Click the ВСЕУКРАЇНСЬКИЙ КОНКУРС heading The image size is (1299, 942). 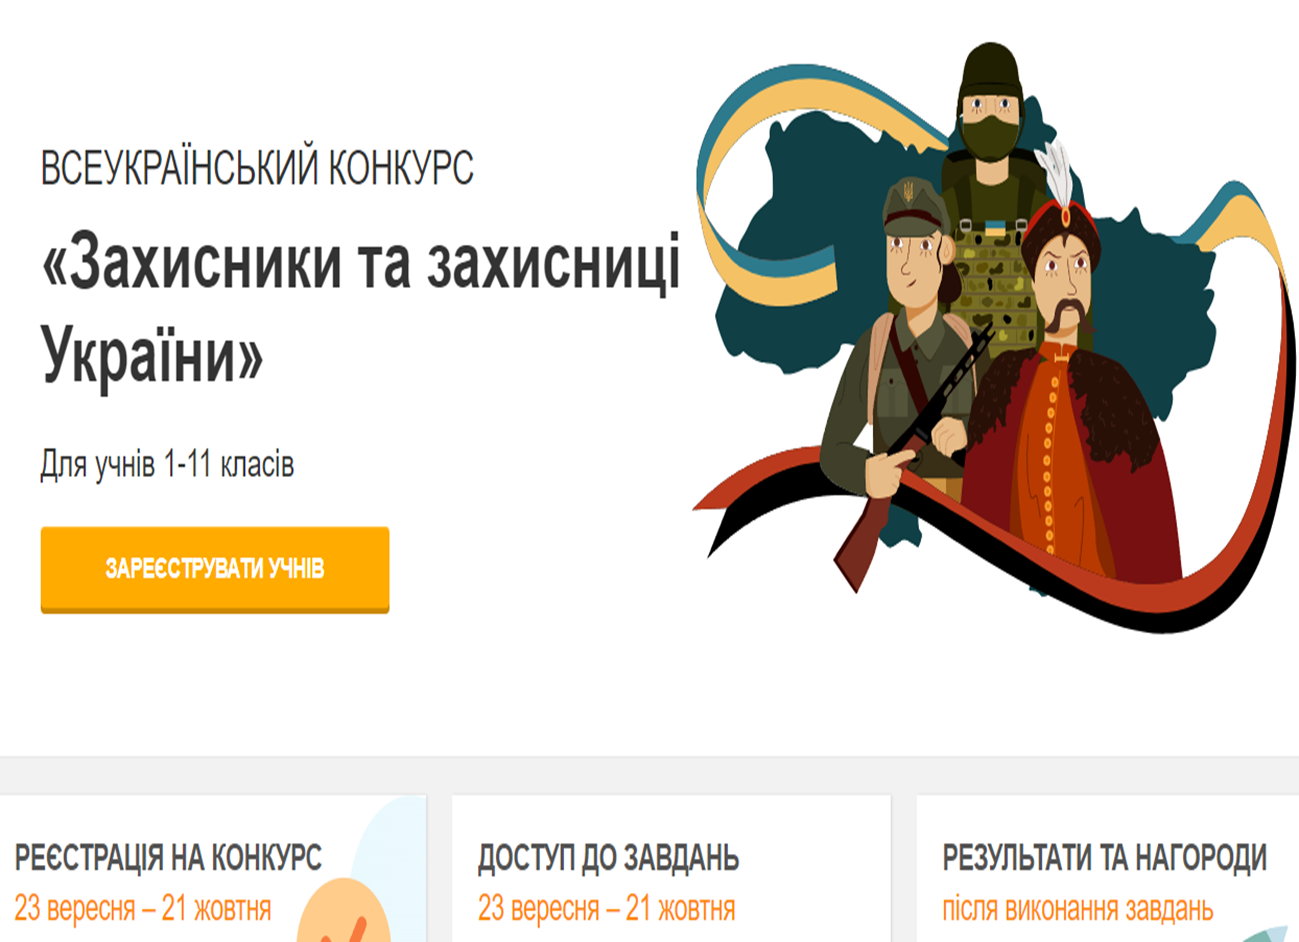[257, 168]
